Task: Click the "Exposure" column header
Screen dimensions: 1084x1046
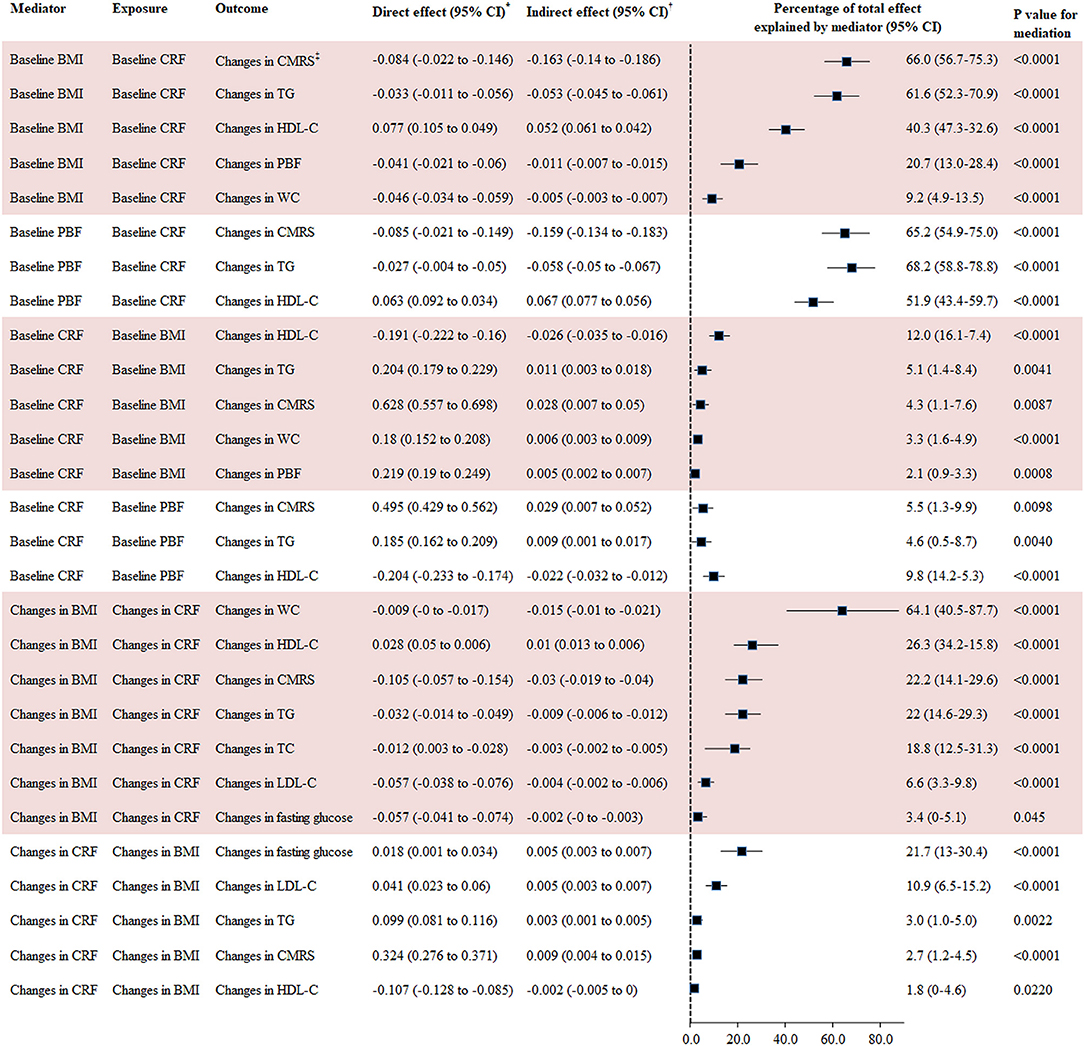Action: (x=140, y=9)
